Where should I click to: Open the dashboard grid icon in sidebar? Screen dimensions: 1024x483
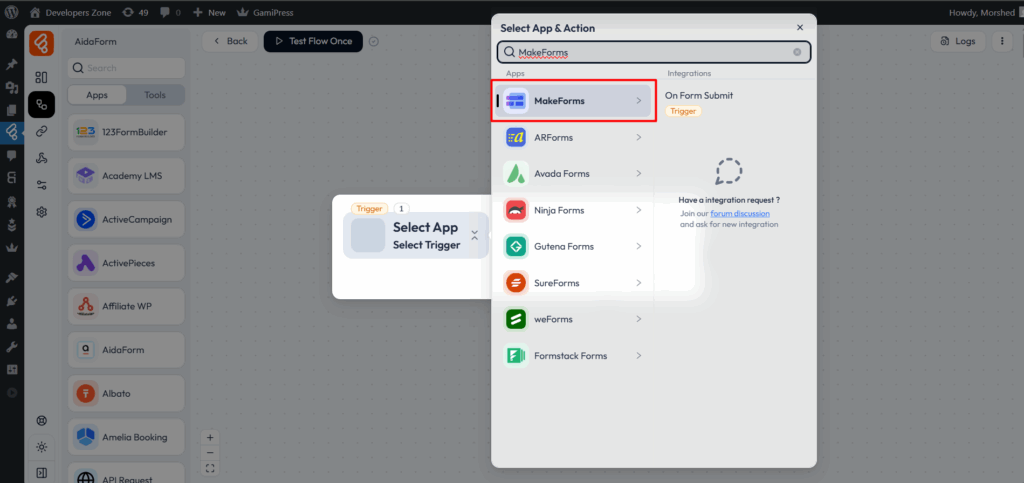click(x=41, y=78)
